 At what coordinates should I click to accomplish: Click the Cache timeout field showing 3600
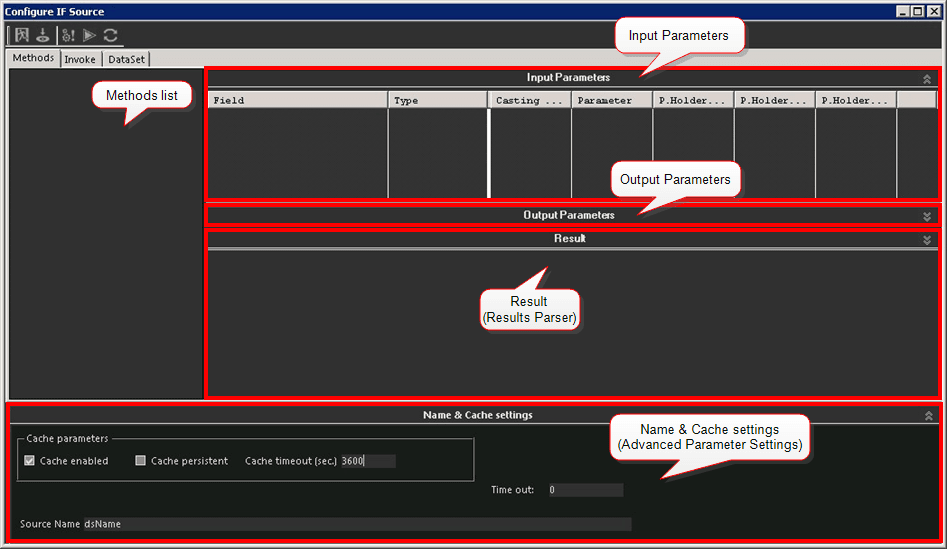[x=368, y=461]
